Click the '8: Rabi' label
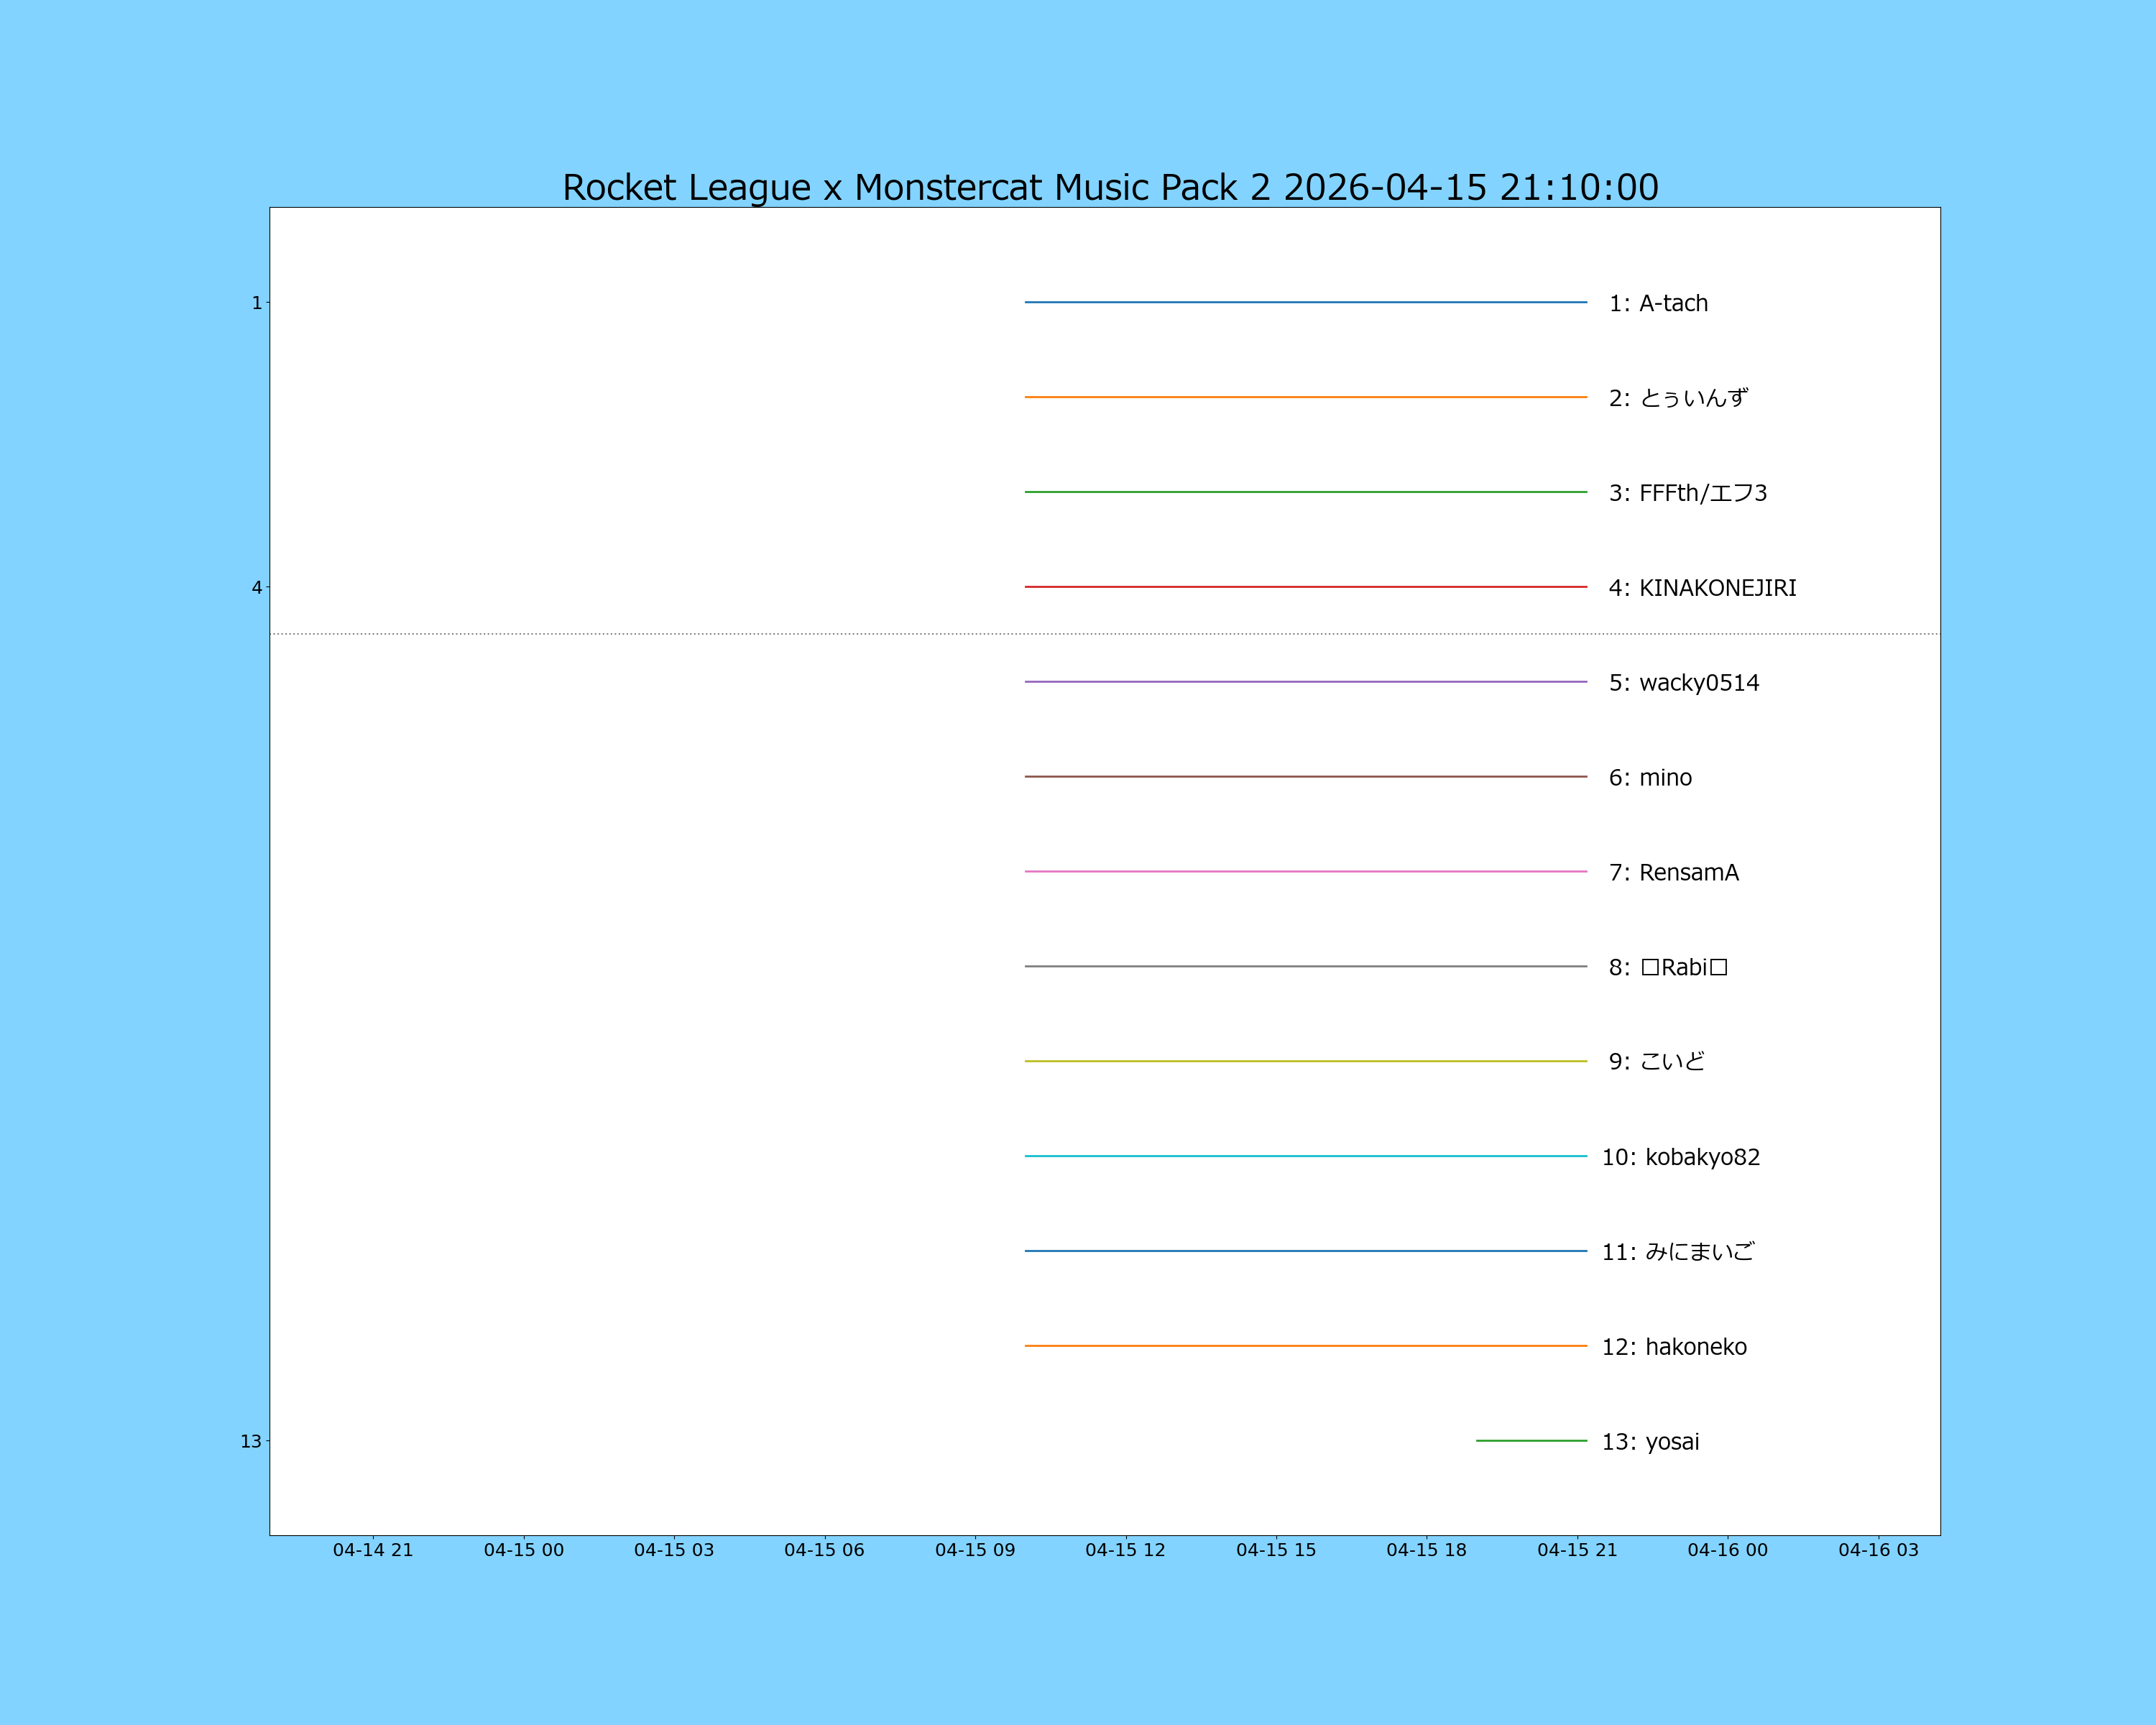The height and width of the screenshot is (1725, 2156). (1668, 967)
